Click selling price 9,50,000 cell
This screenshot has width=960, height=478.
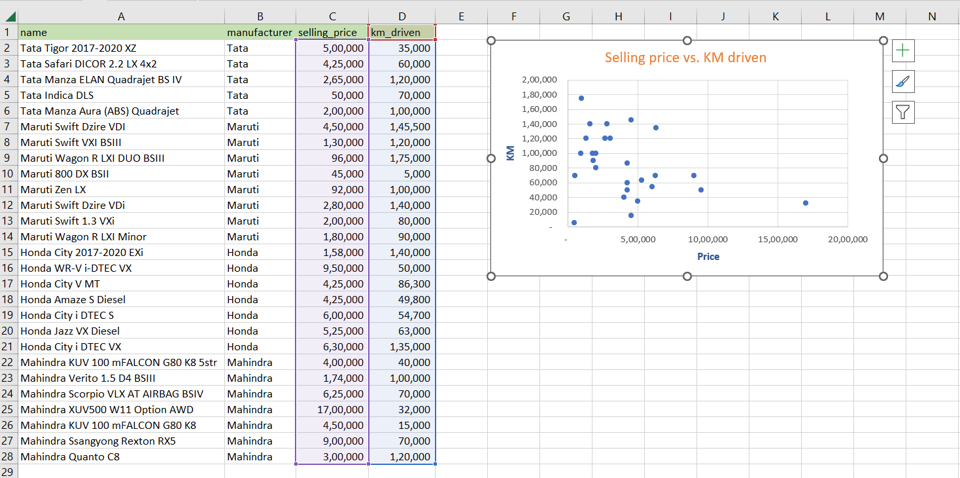tap(331, 268)
